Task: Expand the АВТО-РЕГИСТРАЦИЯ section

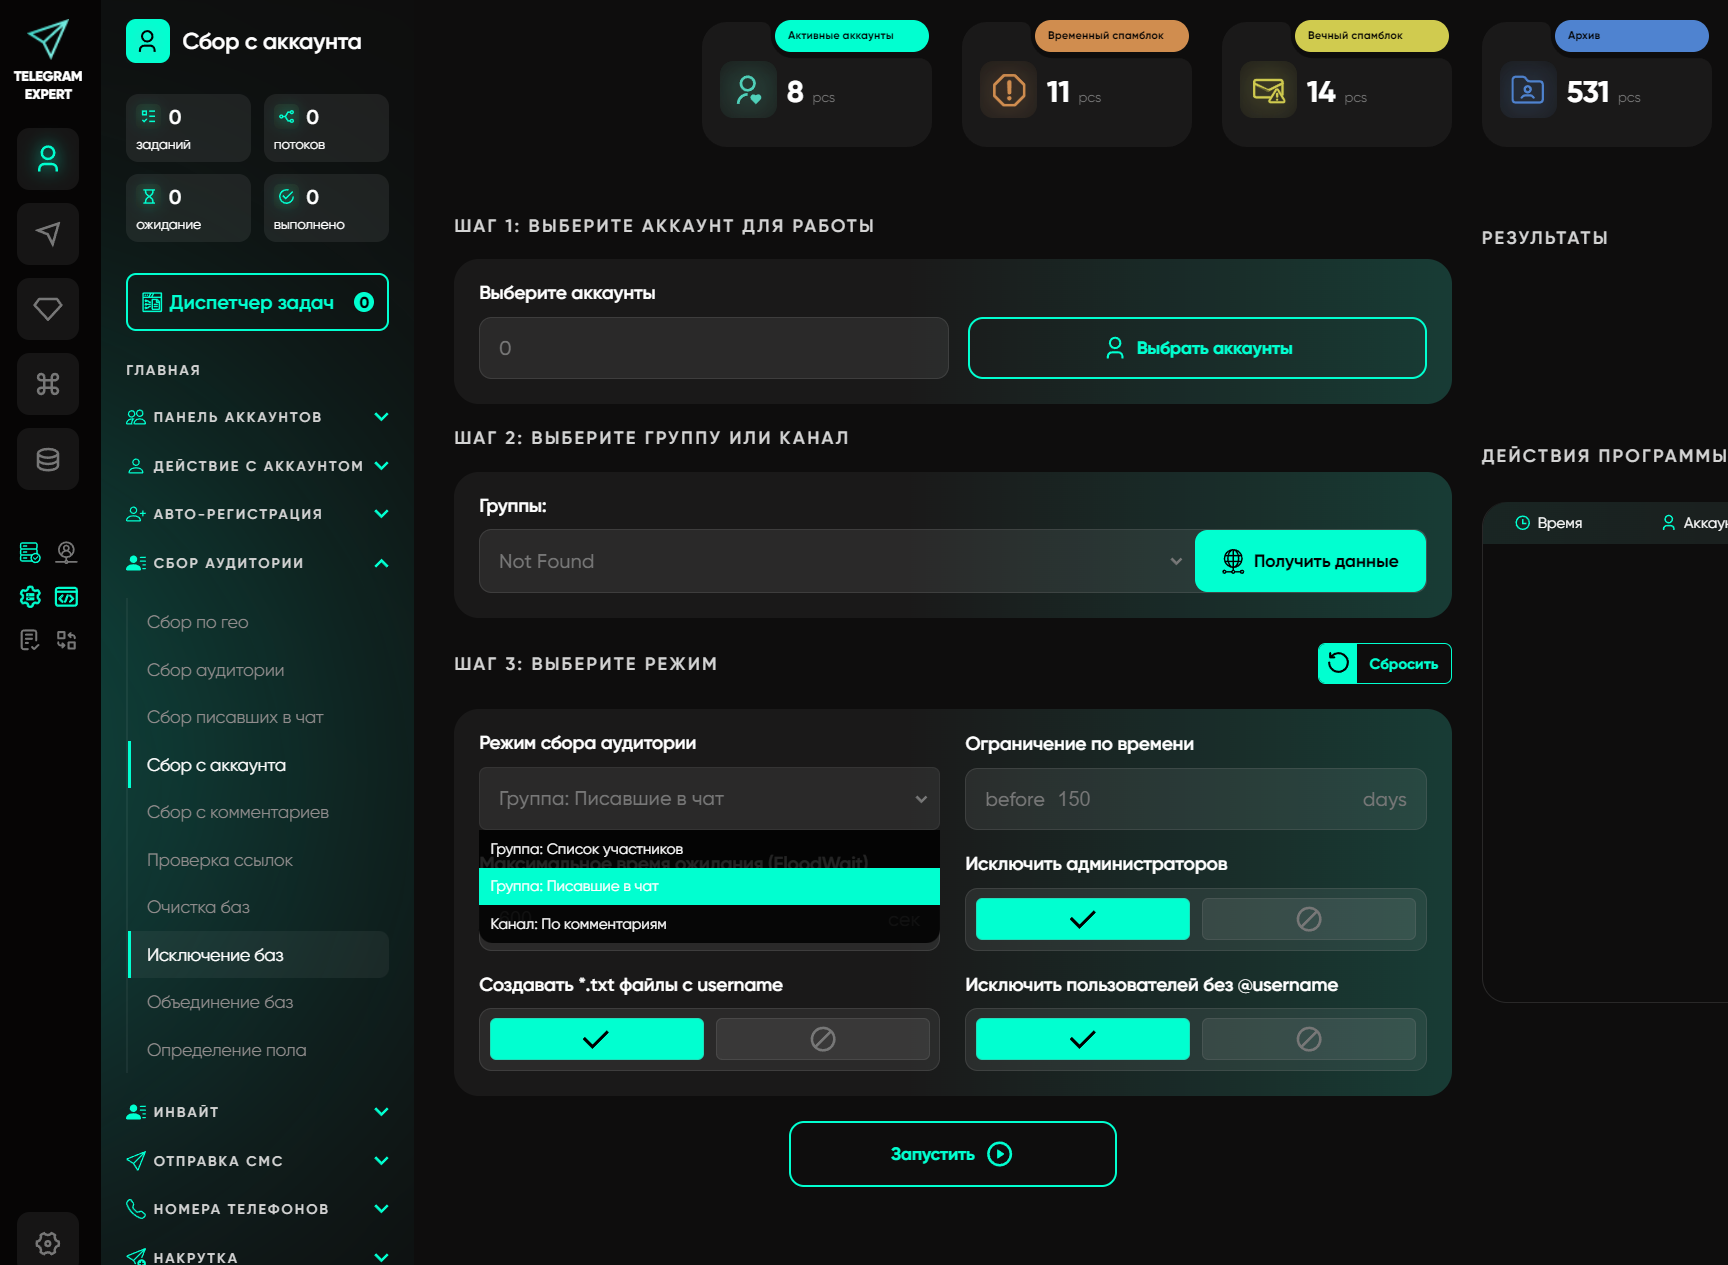Action: 257,514
